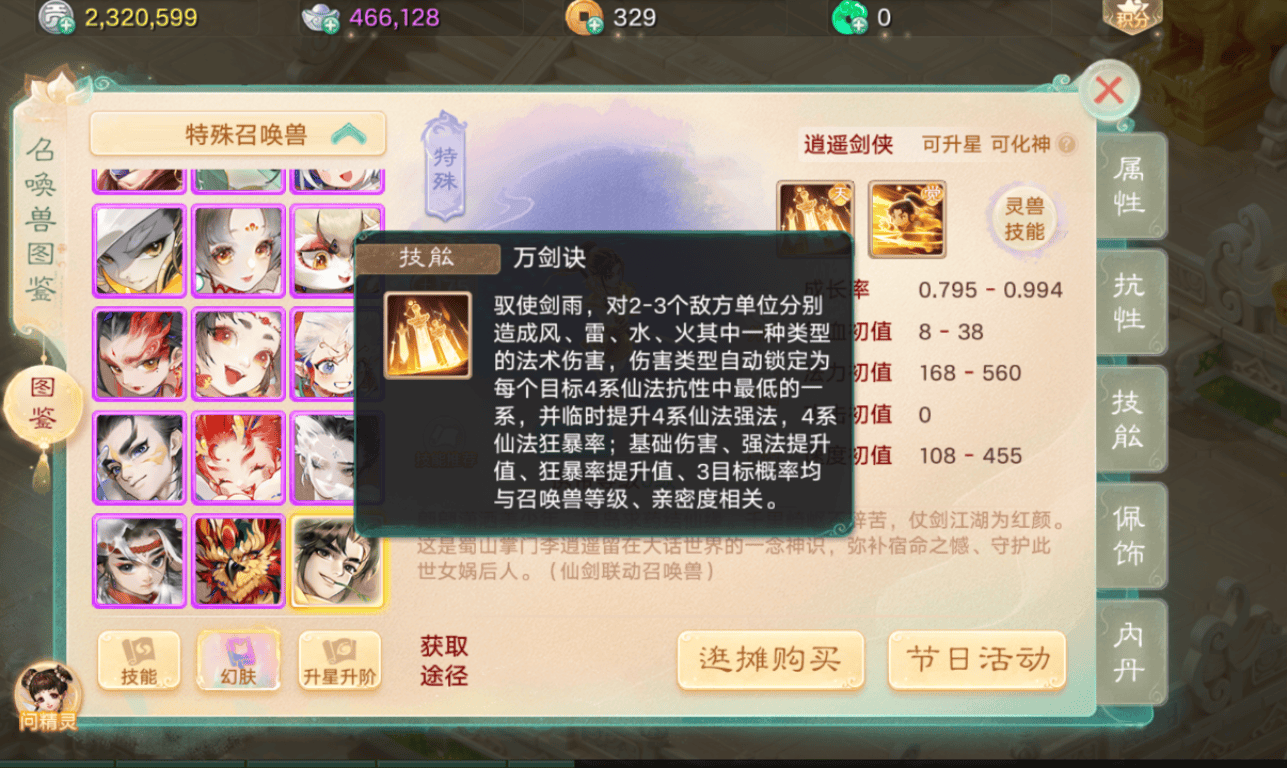Screen dimensions: 1287x768
Task: Switch to the 抗性 side tab
Action: [1131, 304]
